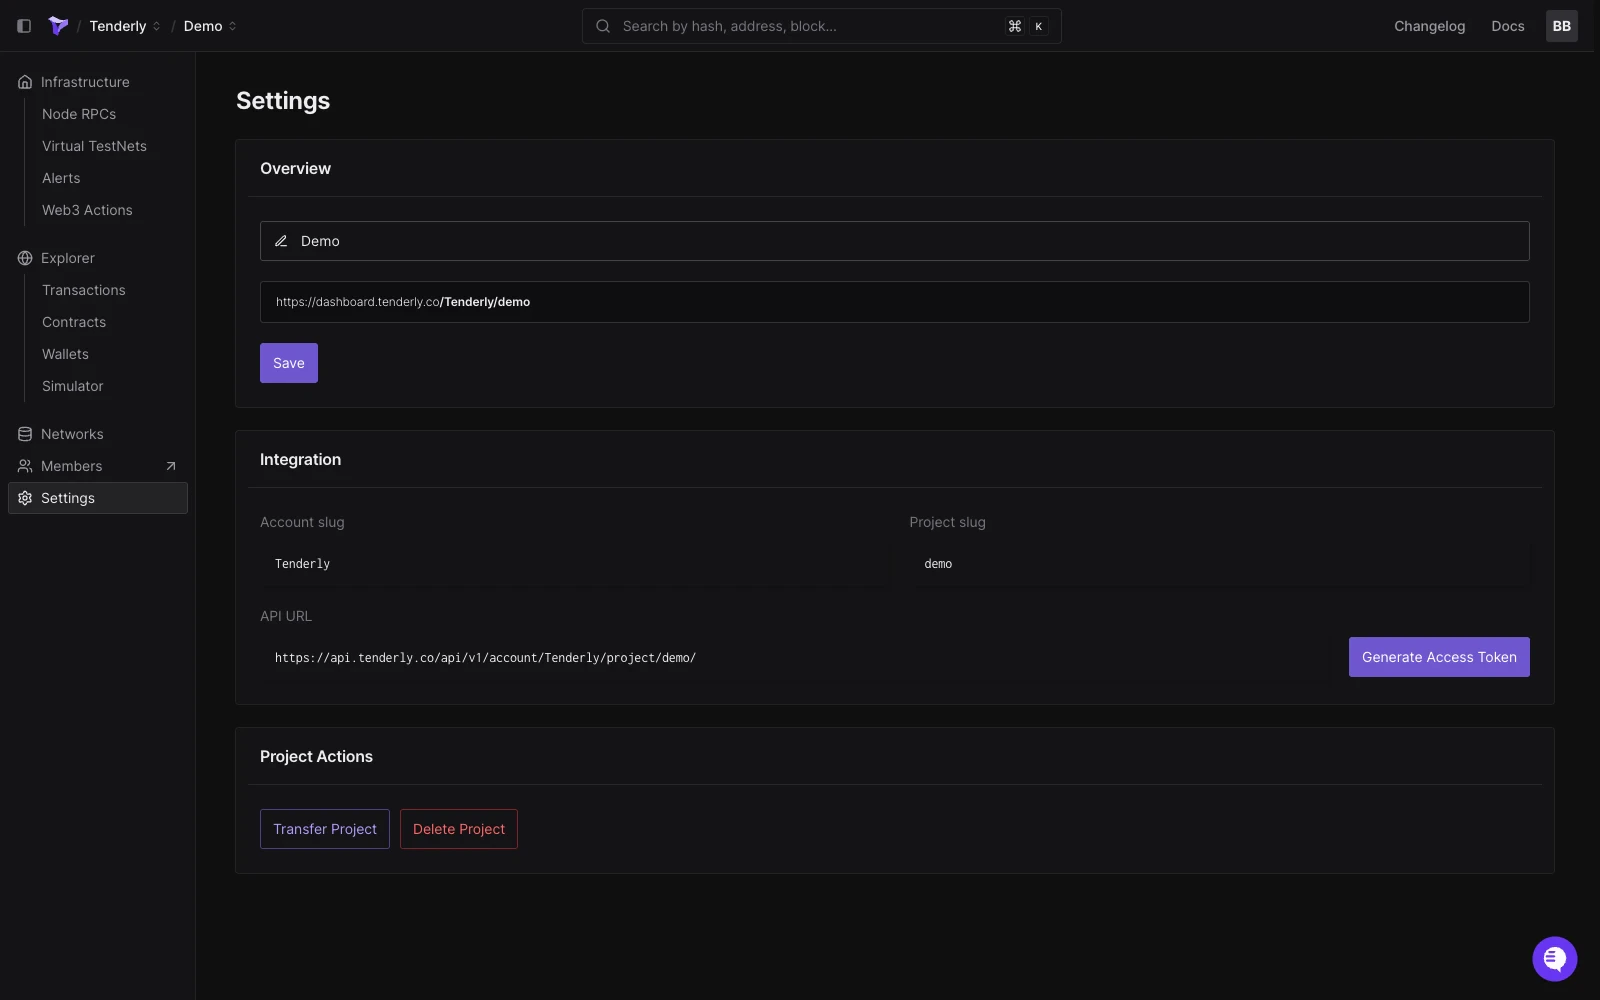Edit the Demo project name field
This screenshot has height=1000, width=1600.
[894, 241]
